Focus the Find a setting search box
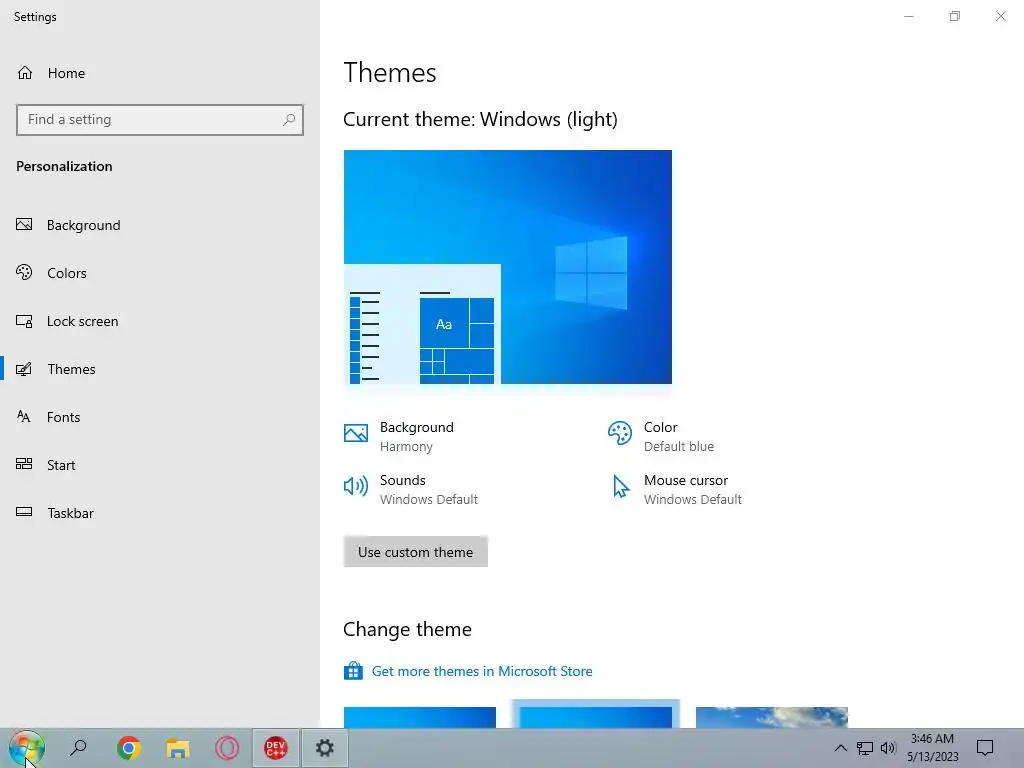Screen dimensions: 1024x768 (x=160, y=120)
